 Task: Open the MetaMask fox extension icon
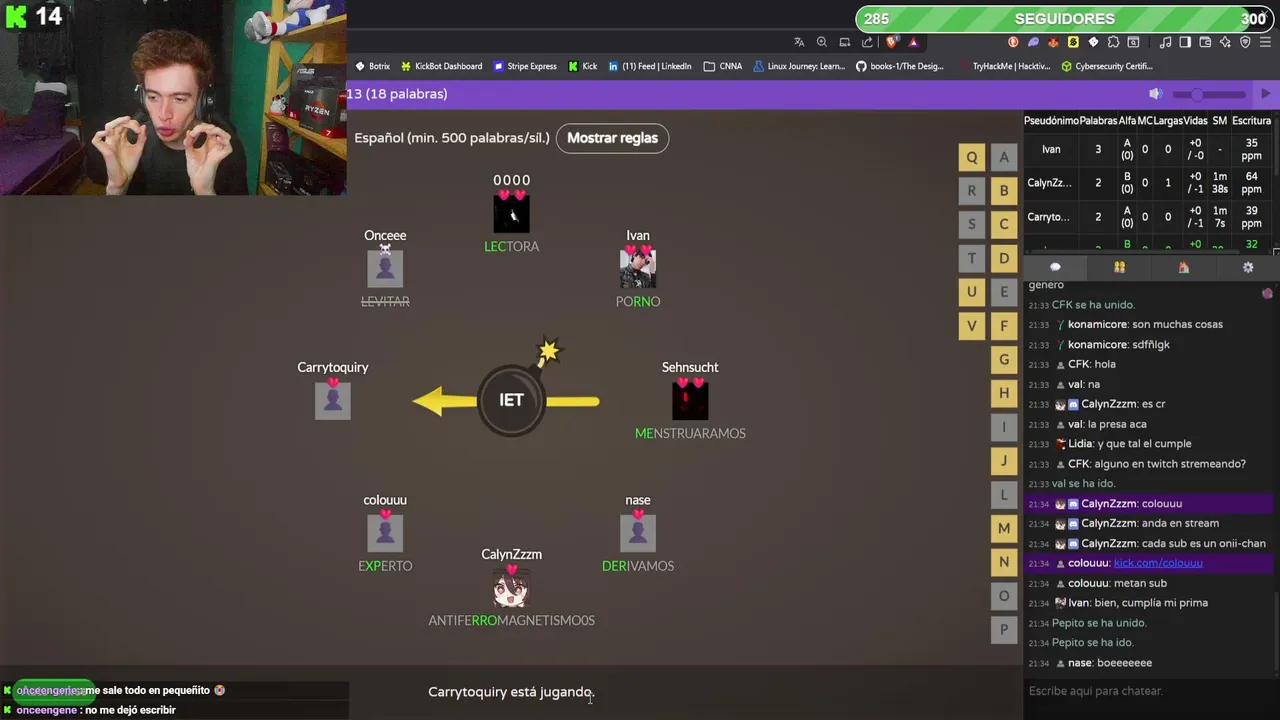click(1053, 42)
